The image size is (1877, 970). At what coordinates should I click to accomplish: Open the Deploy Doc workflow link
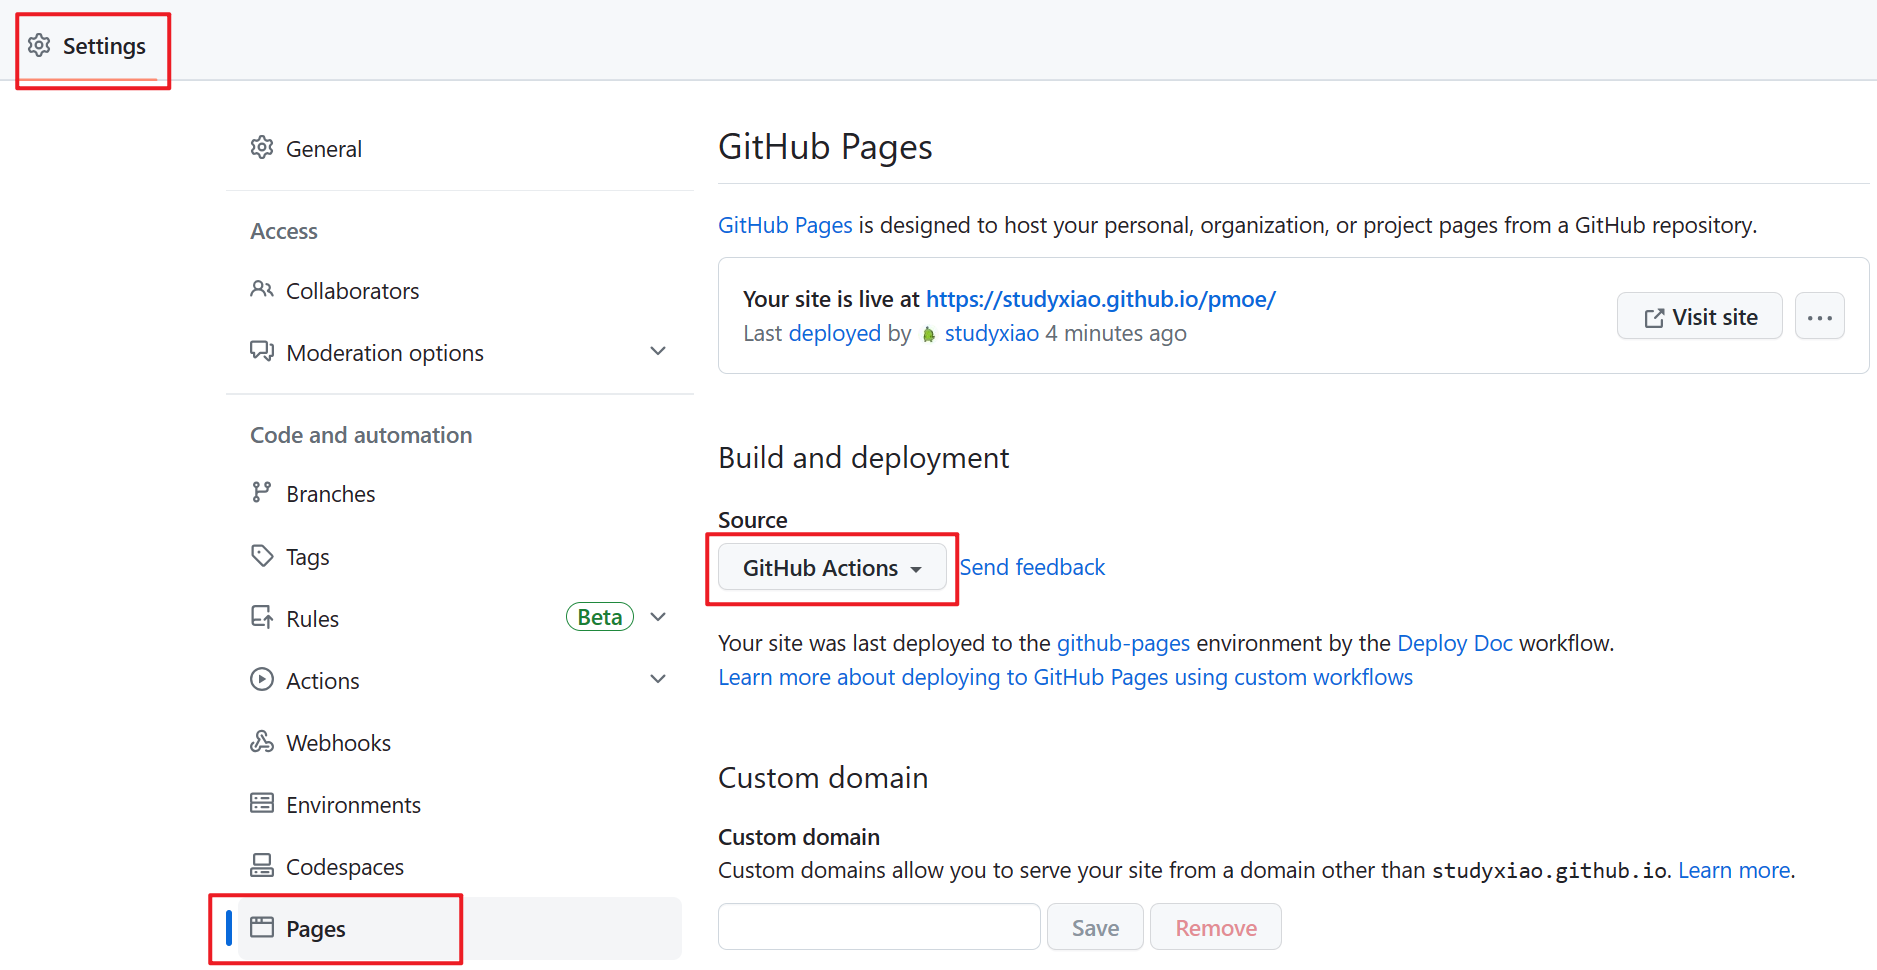tap(1455, 643)
